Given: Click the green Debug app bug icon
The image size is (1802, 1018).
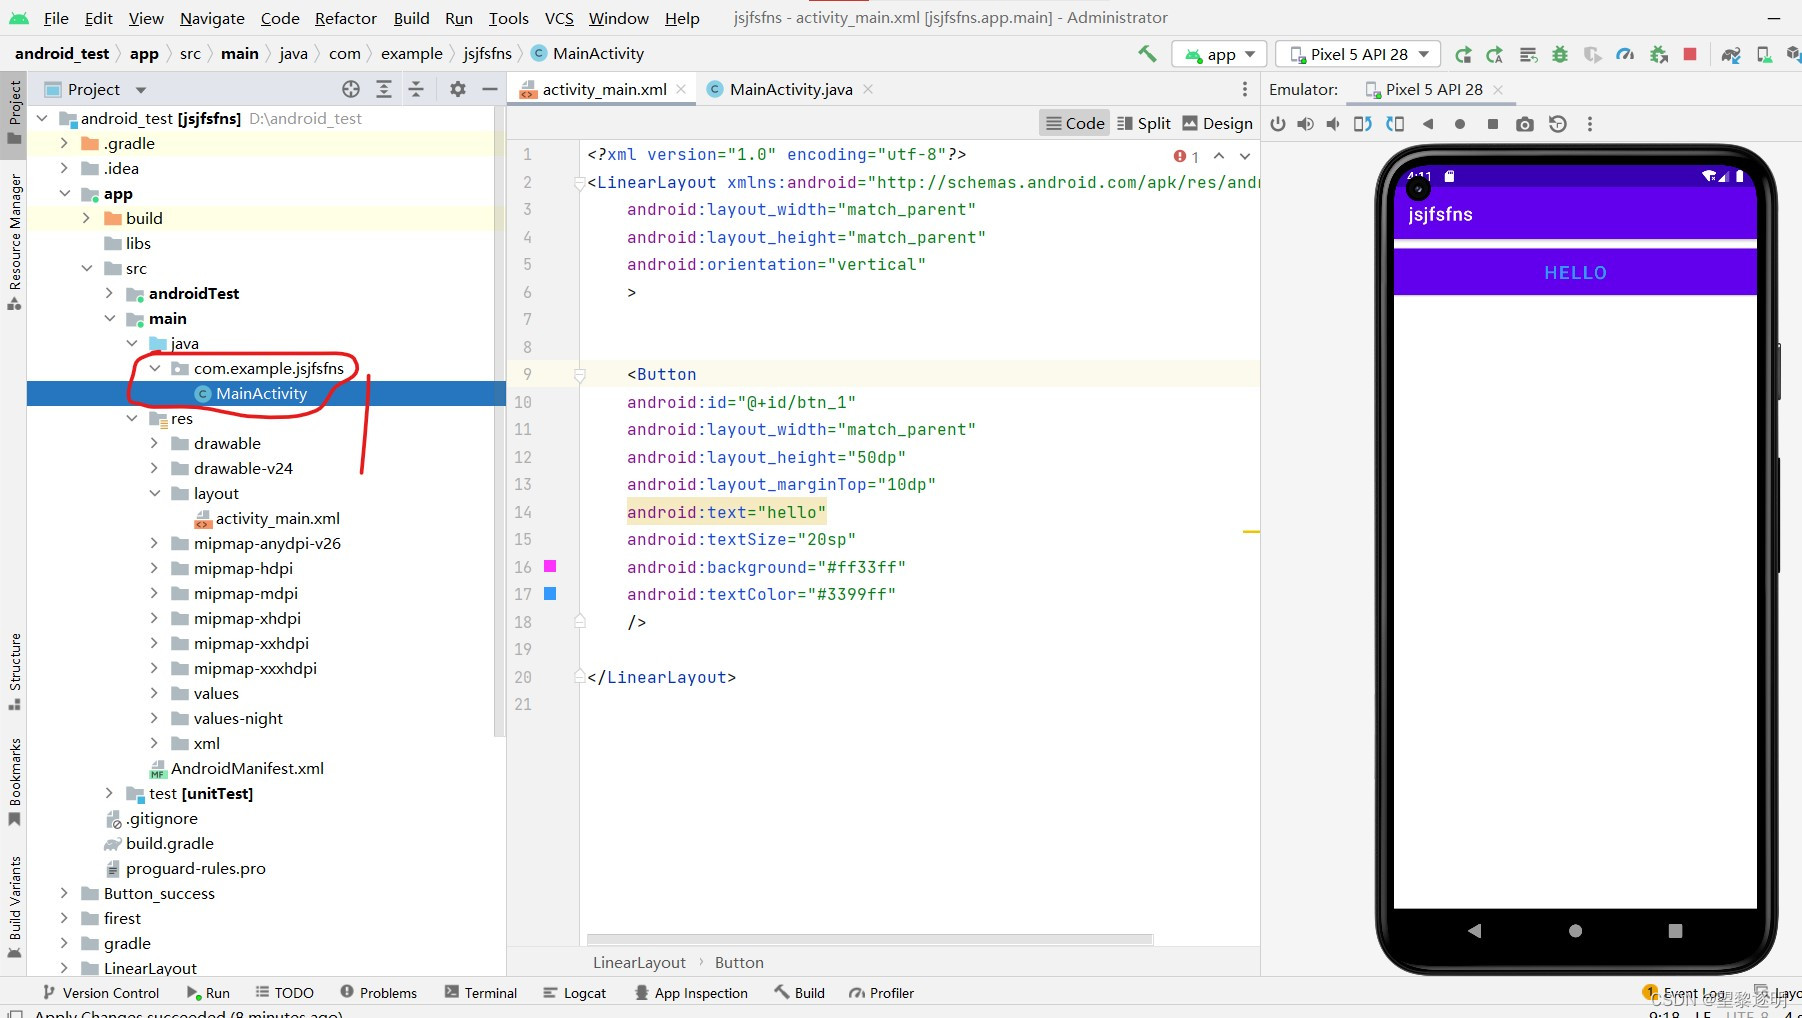Looking at the screenshot, I should pos(1560,54).
